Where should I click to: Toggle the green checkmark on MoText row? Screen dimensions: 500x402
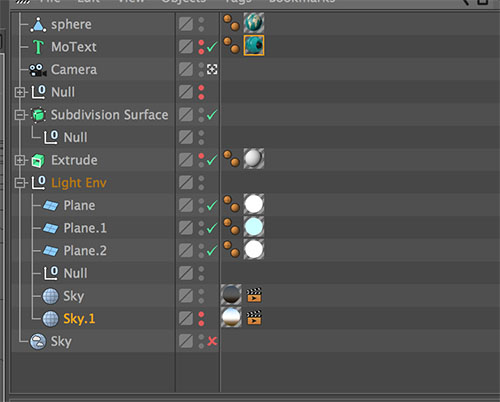click(x=212, y=47)
